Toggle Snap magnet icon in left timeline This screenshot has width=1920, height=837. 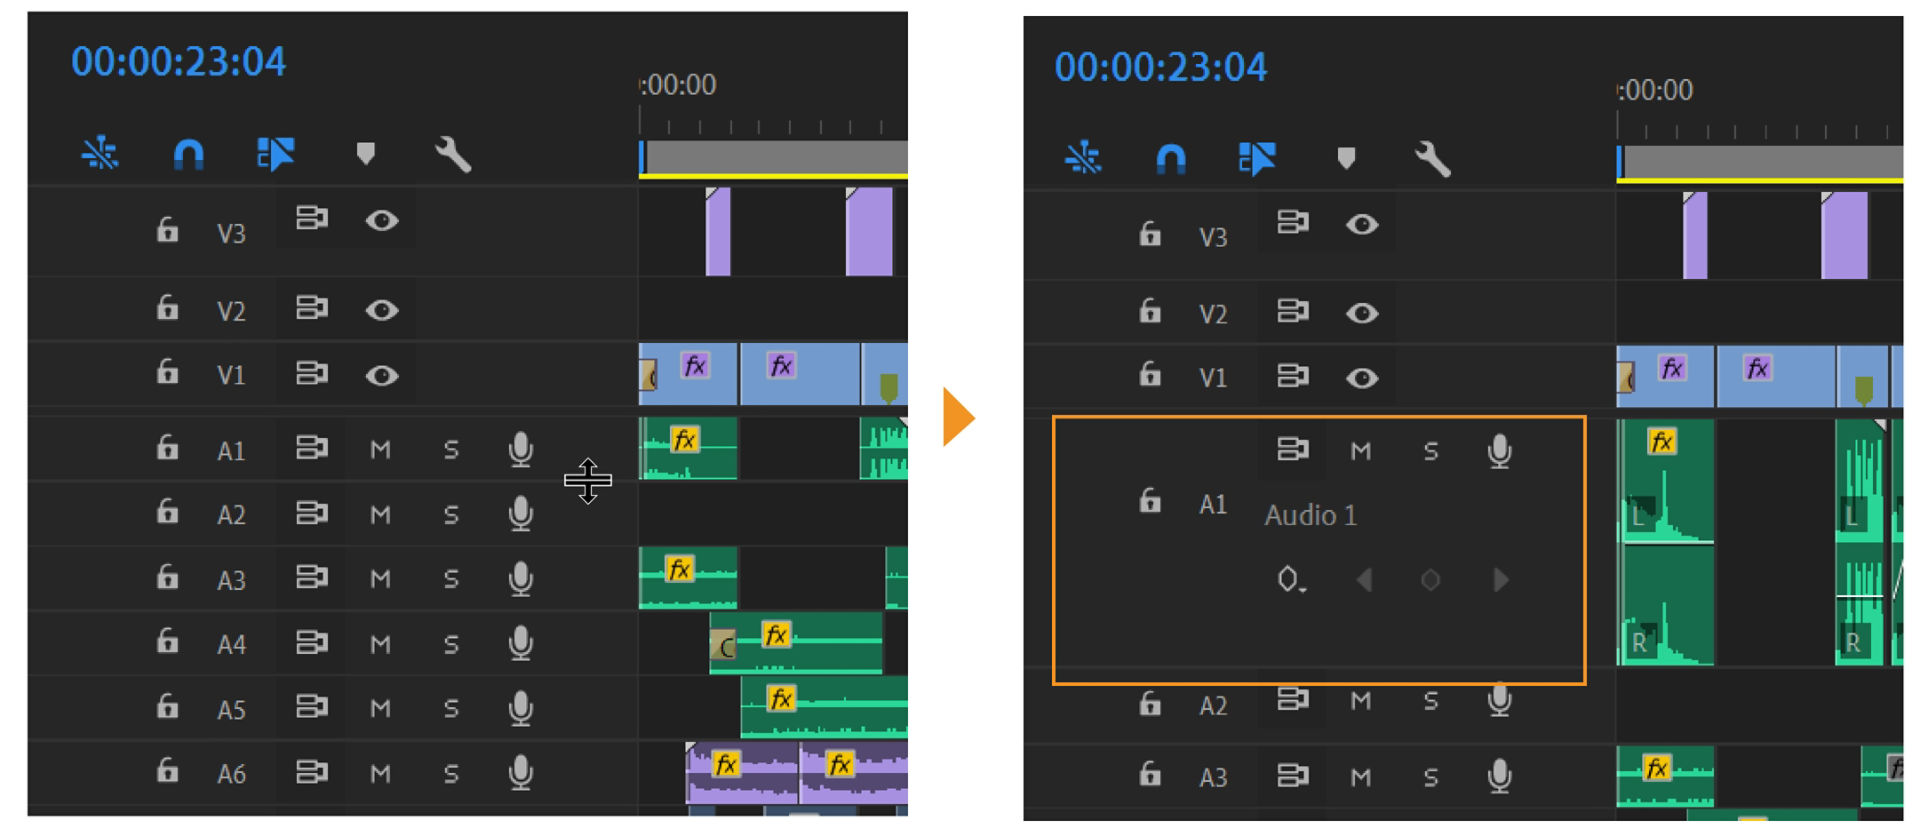coord(188,154)
